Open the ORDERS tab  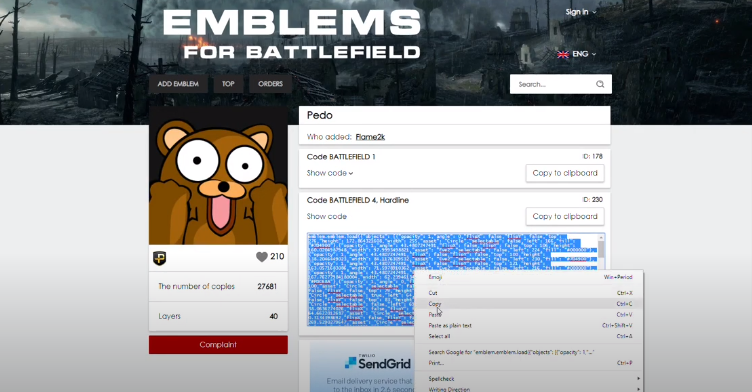coord(270,84)
